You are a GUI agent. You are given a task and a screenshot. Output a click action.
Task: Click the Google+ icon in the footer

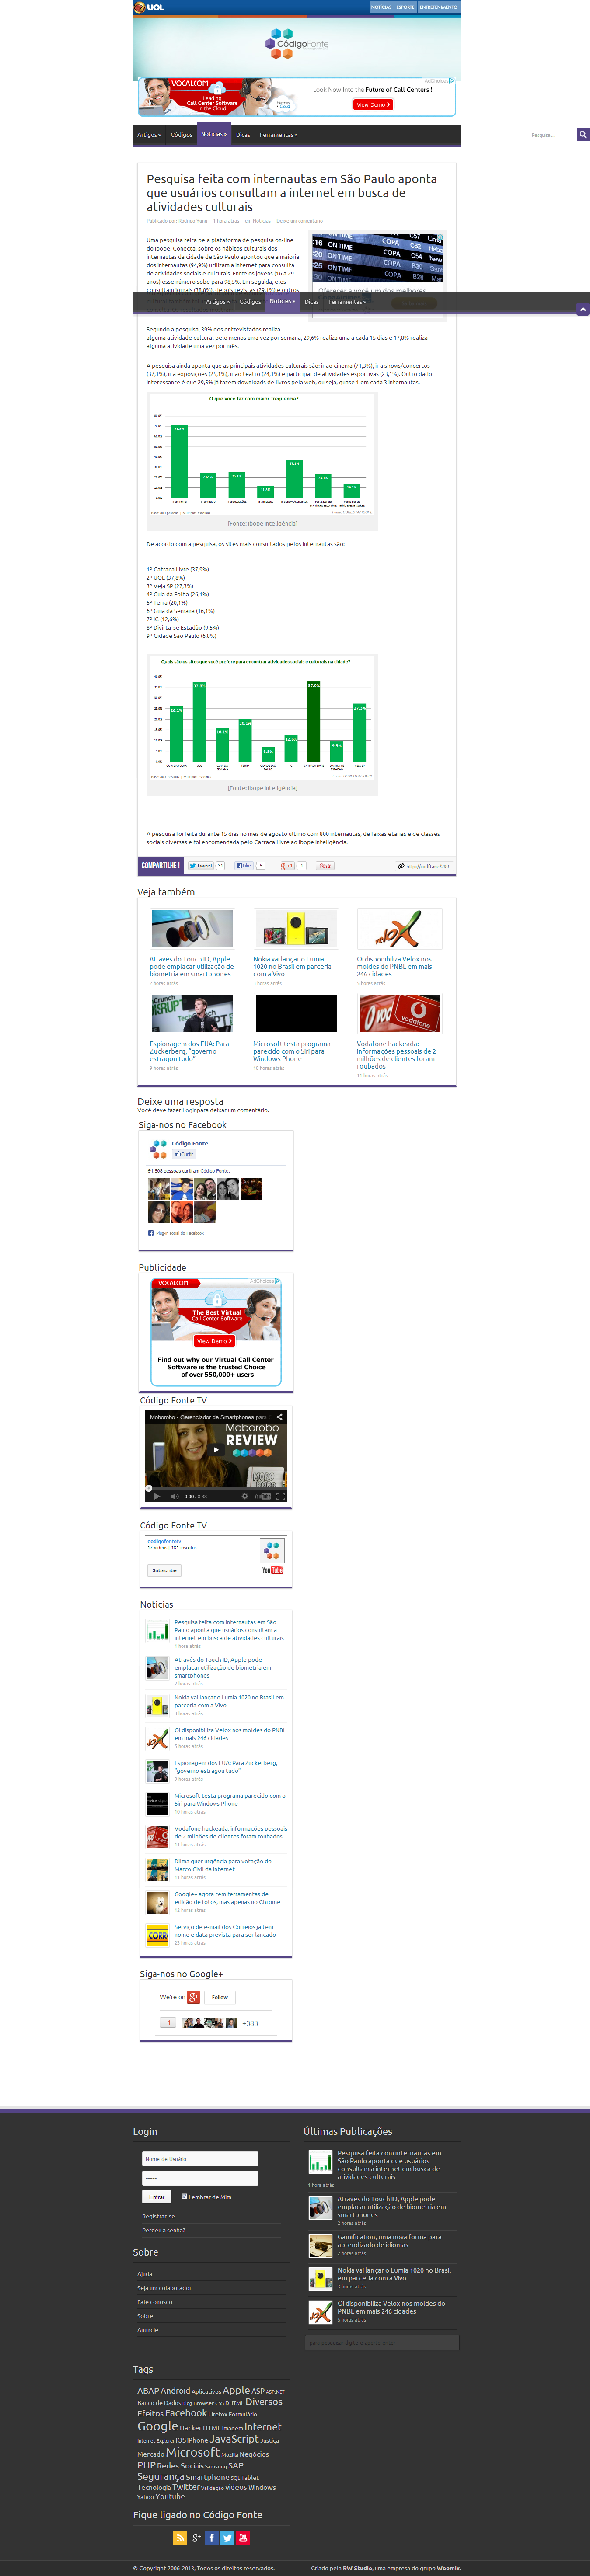(x=196, y=2538)
